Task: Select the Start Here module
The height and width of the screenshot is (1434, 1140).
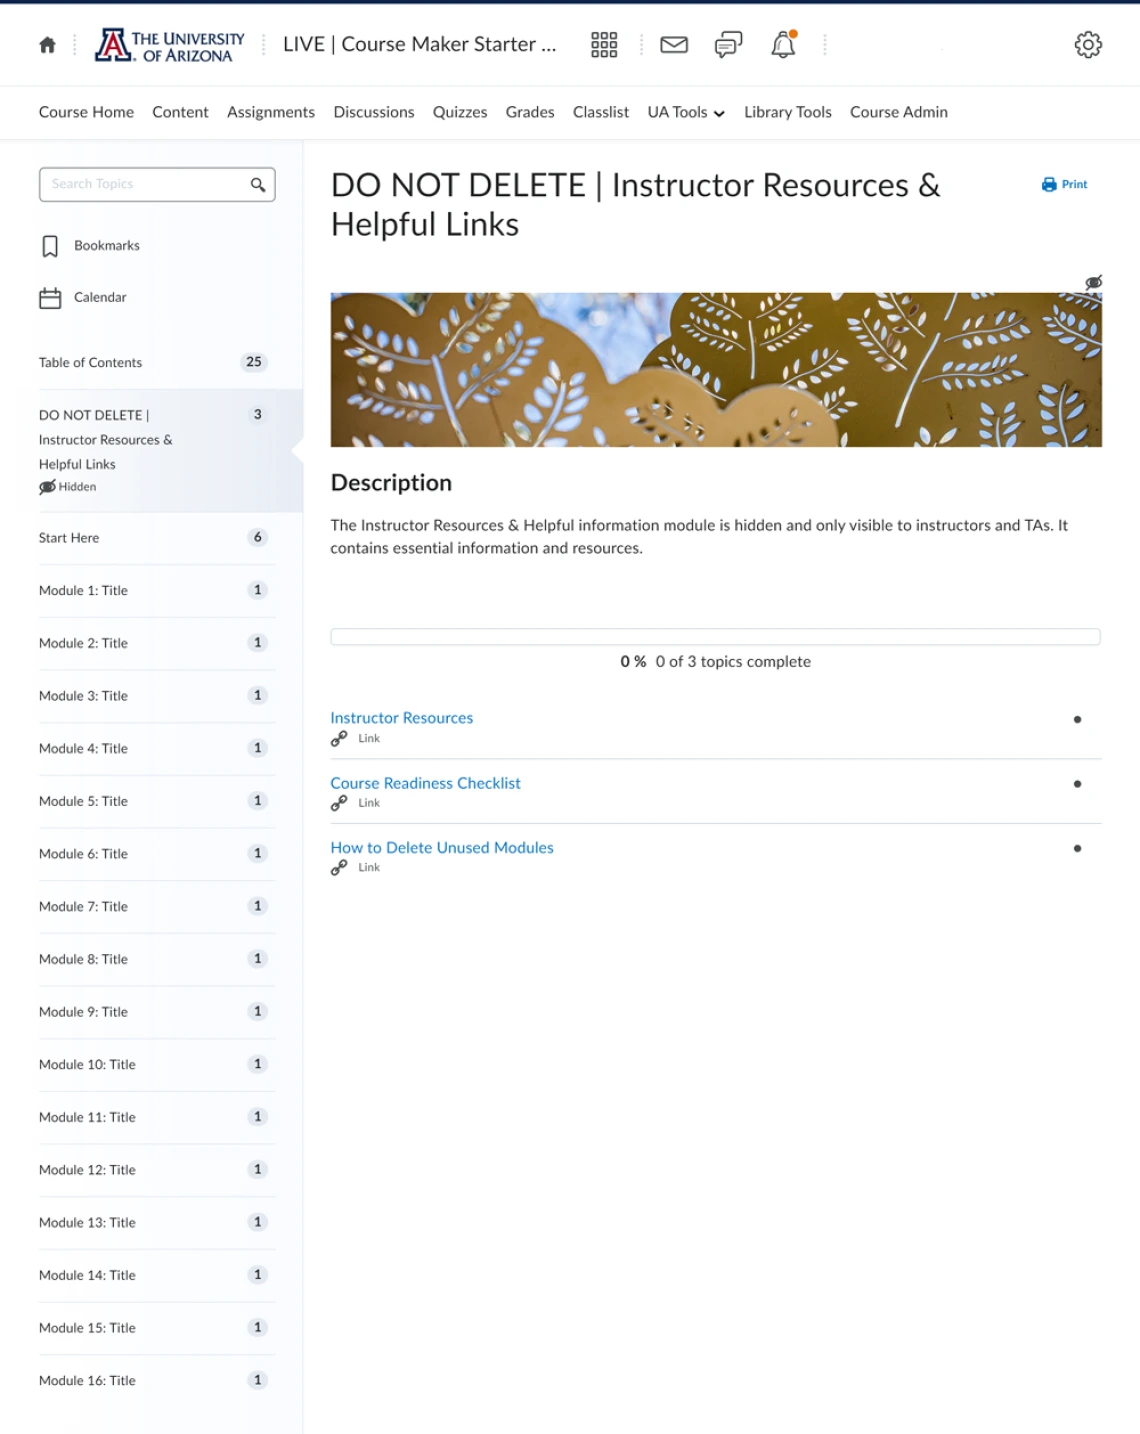Action: point(157,538)
